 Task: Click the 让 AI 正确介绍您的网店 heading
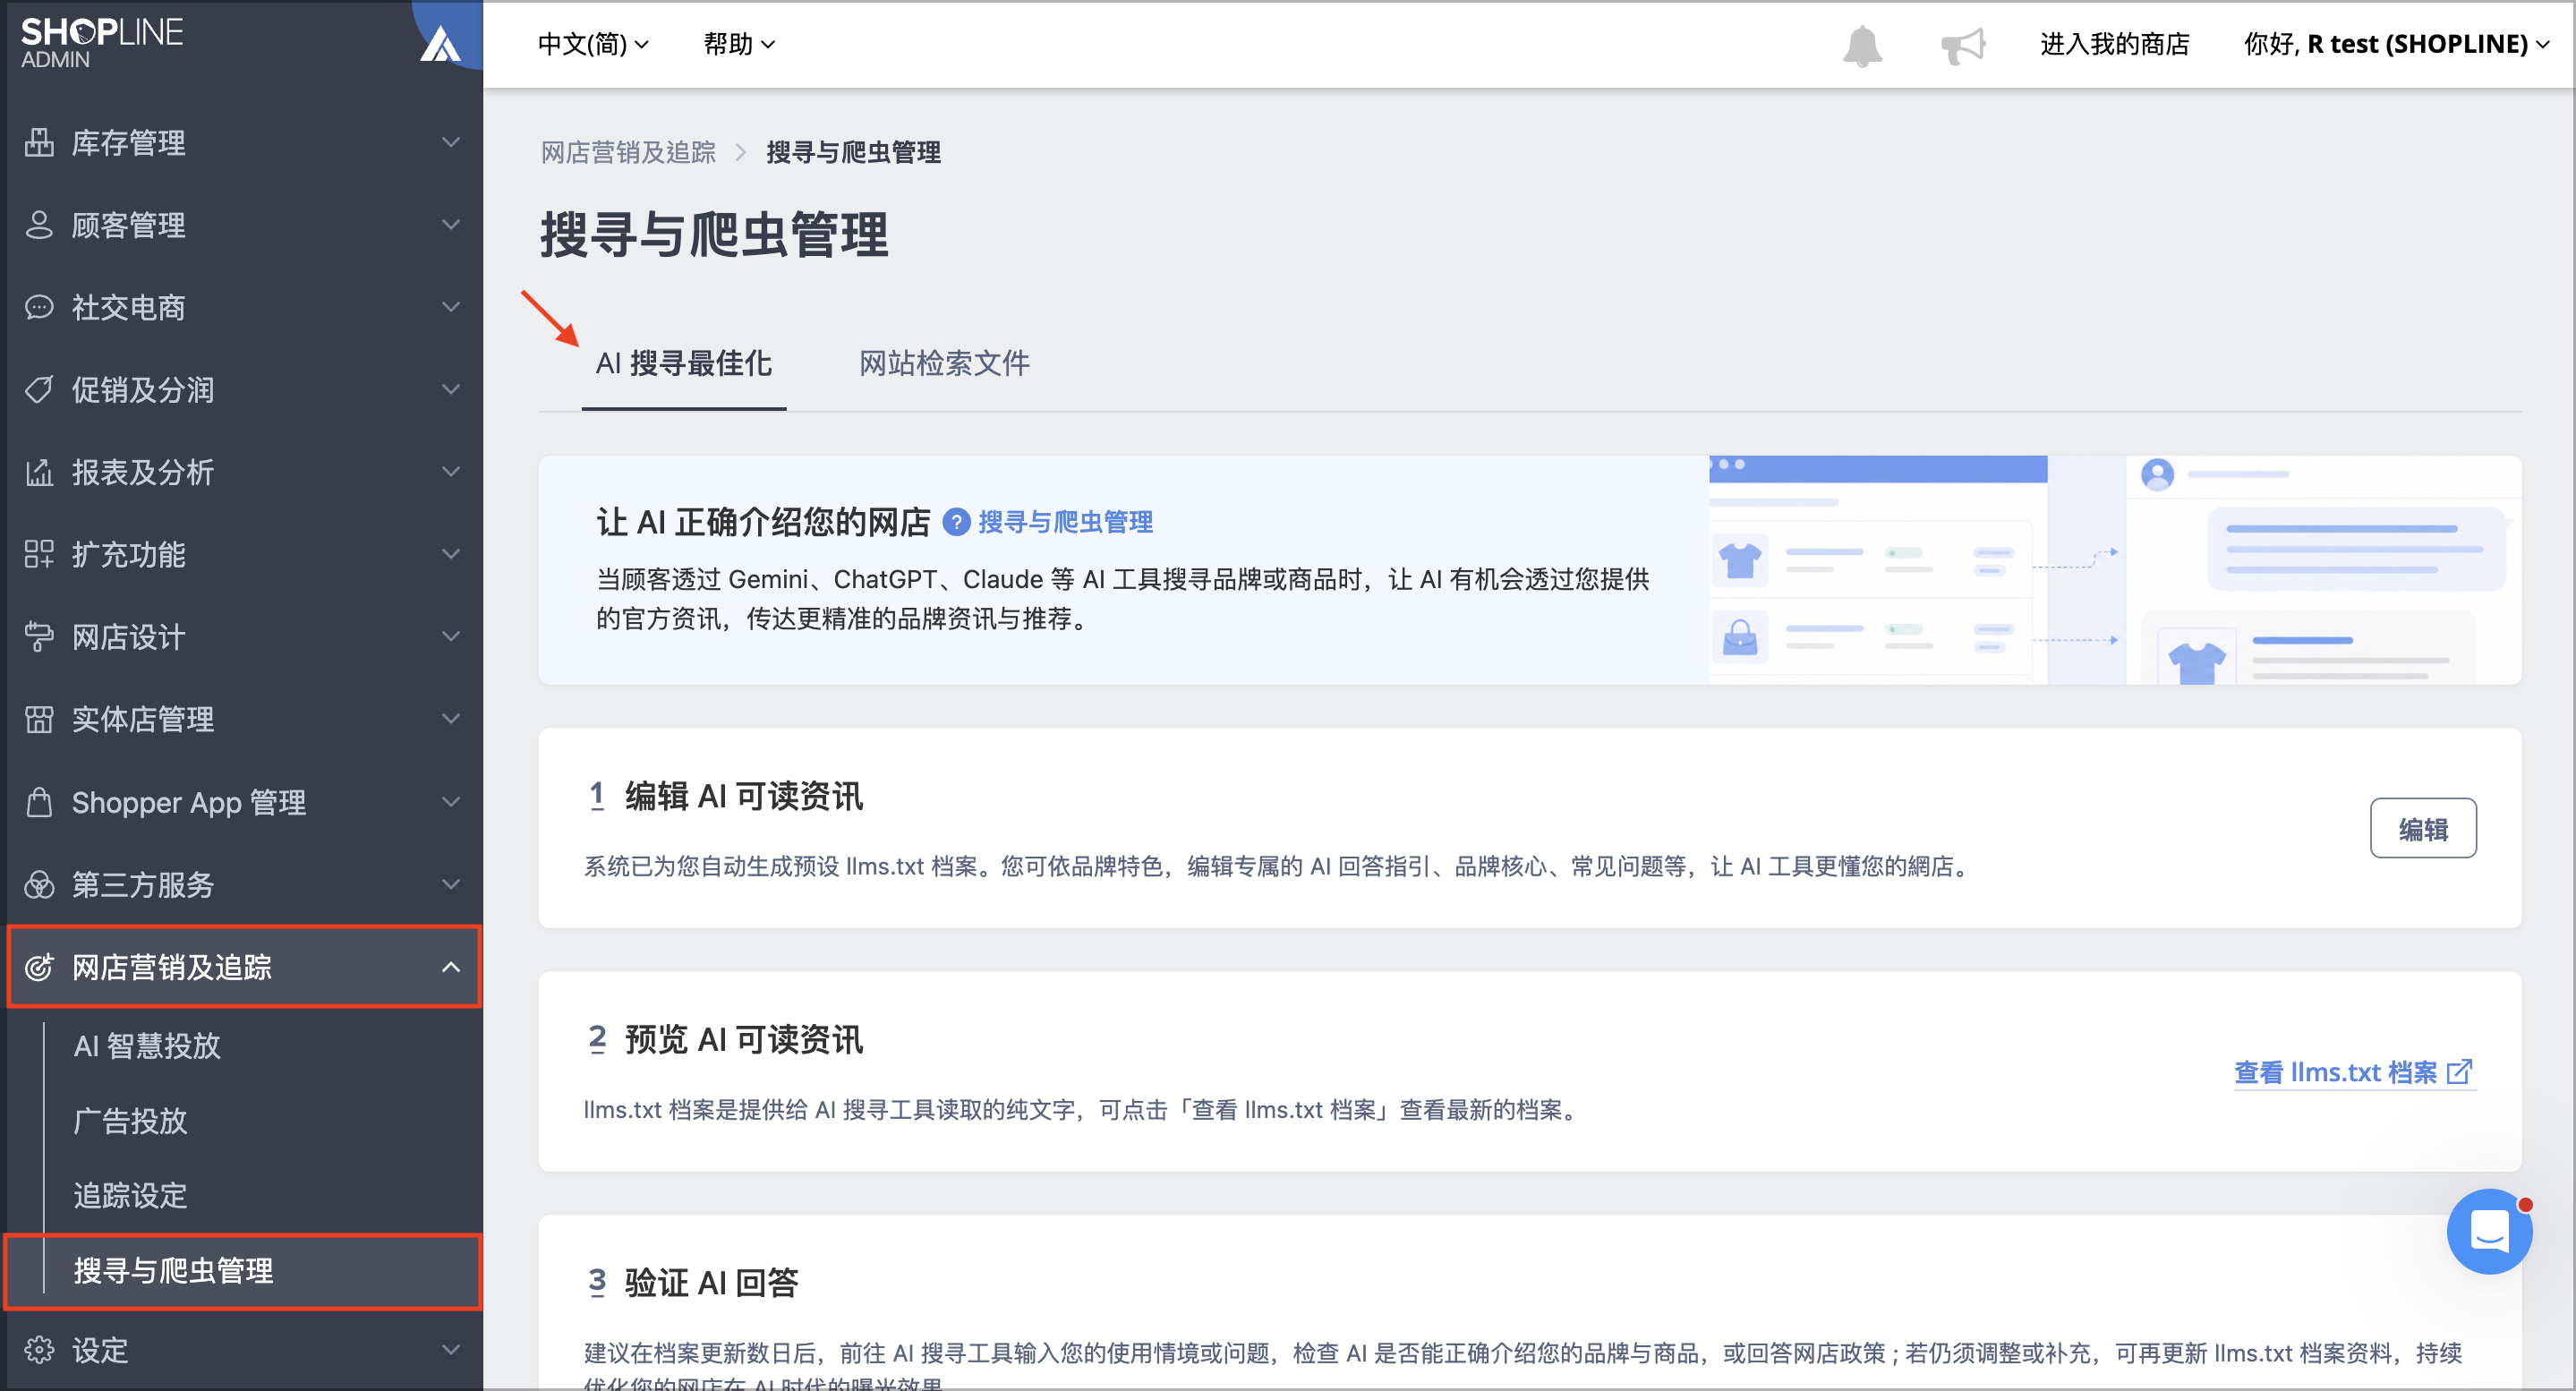(764, 522)
